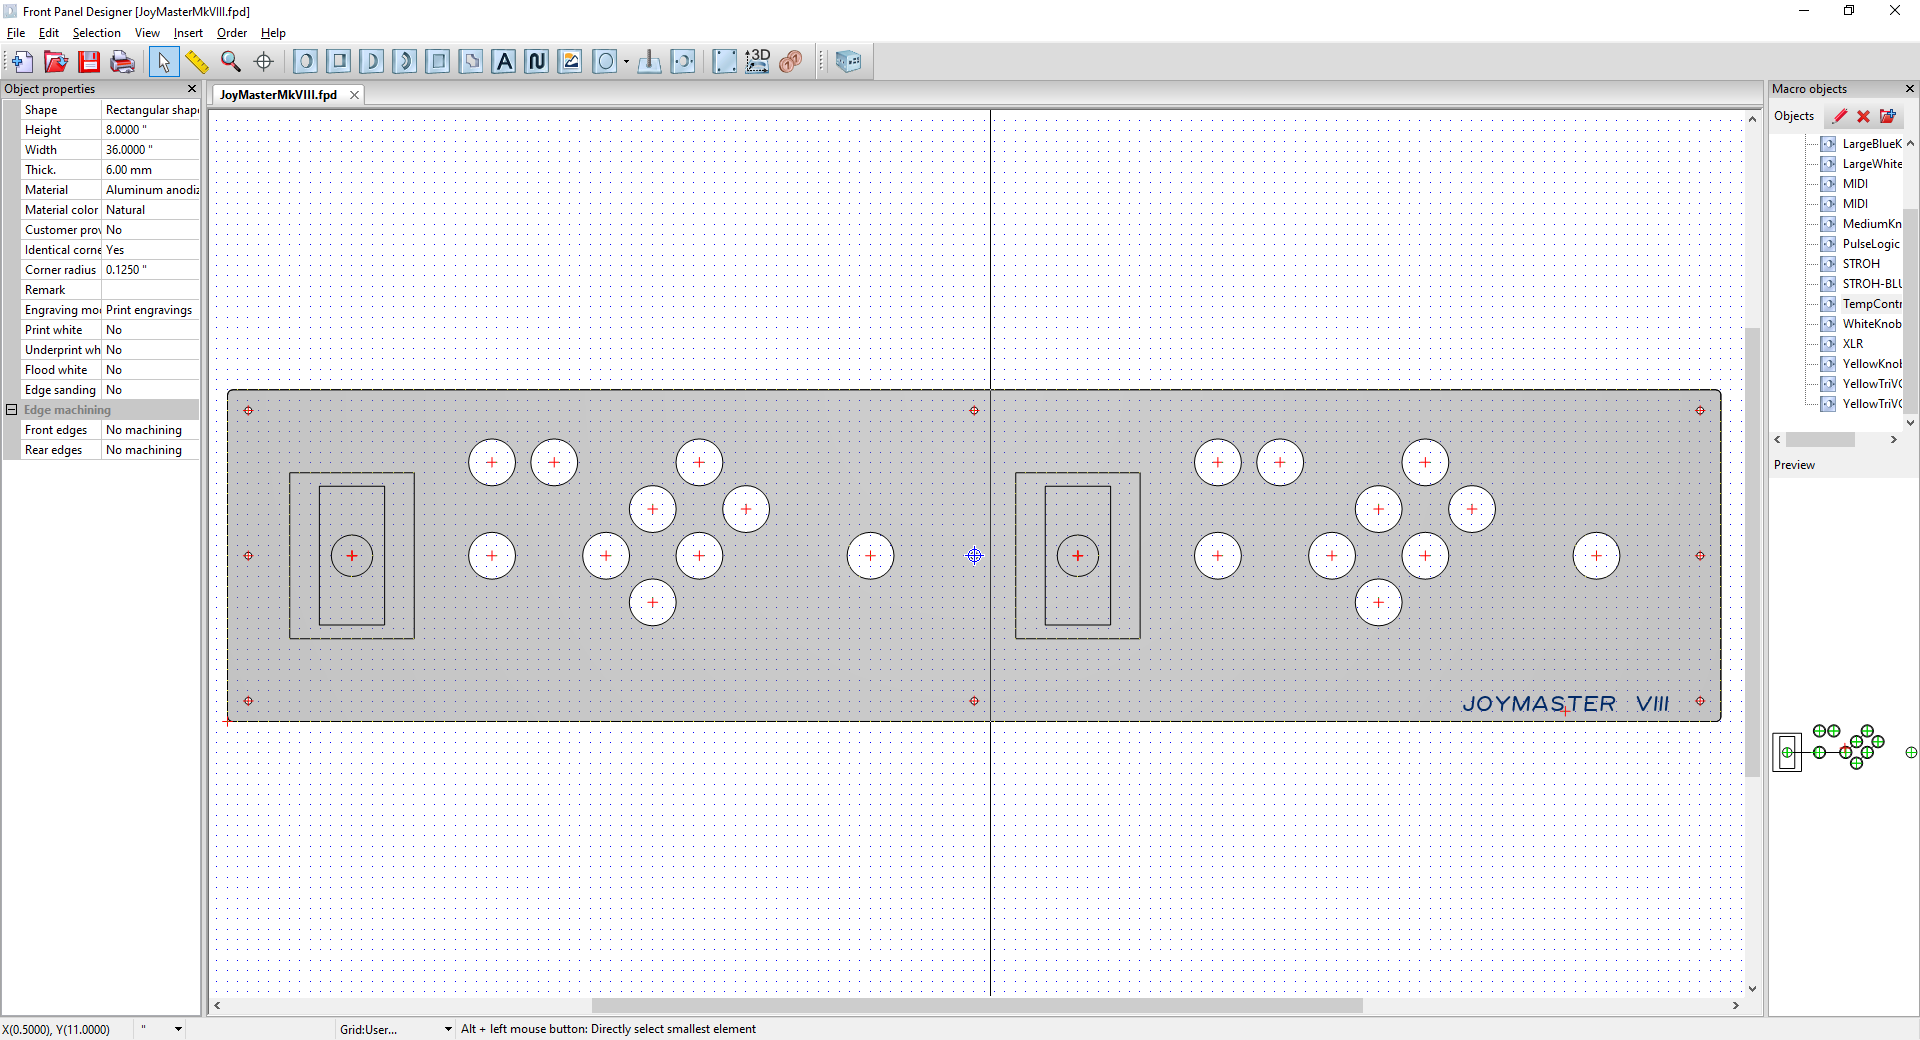Viewport: 1920px width, 1040px height.
Task: Click the canvas horizontal scrollbar thumb
Action: coord(976,1006)
